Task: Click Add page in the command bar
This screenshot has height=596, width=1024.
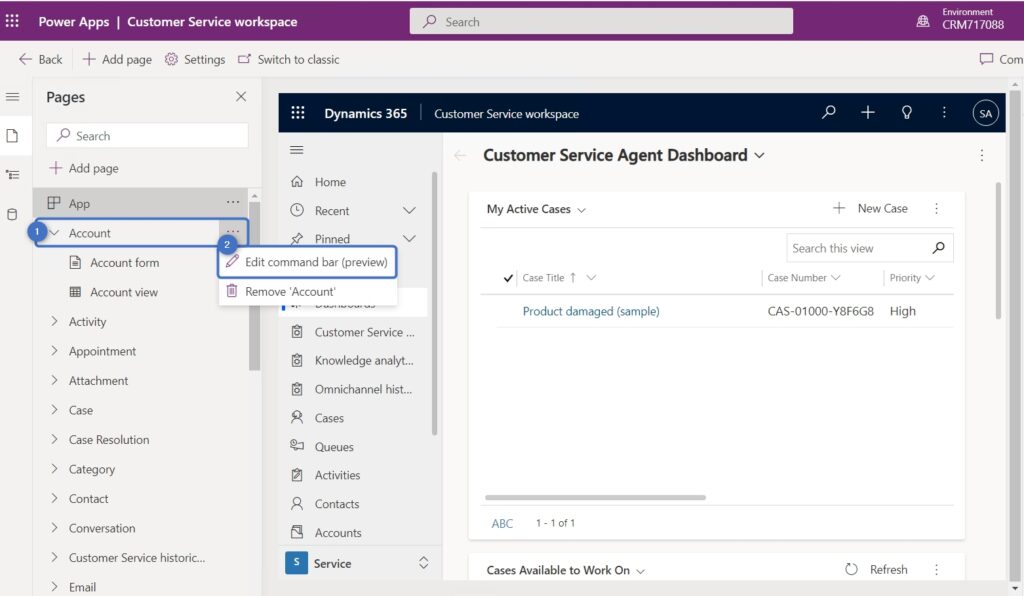Action: tap(117, 59)
